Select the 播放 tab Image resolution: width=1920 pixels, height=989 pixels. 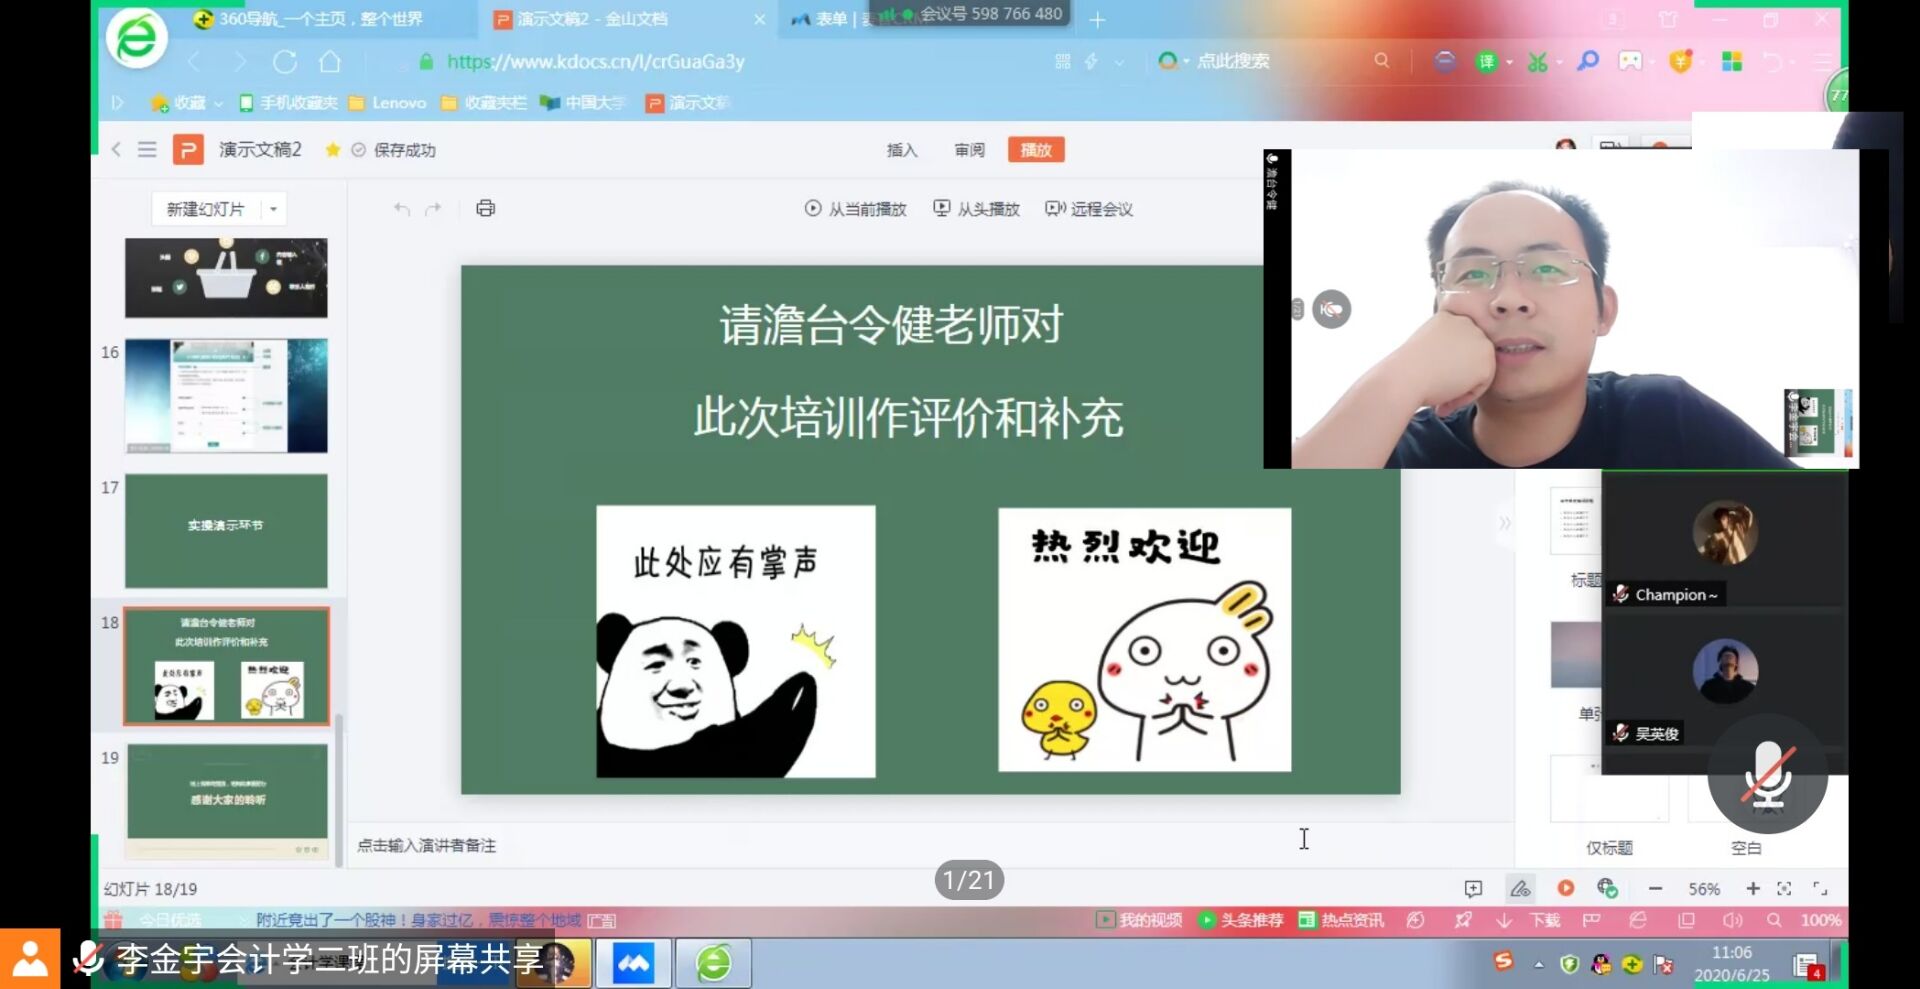click(x=1036, y=150)
